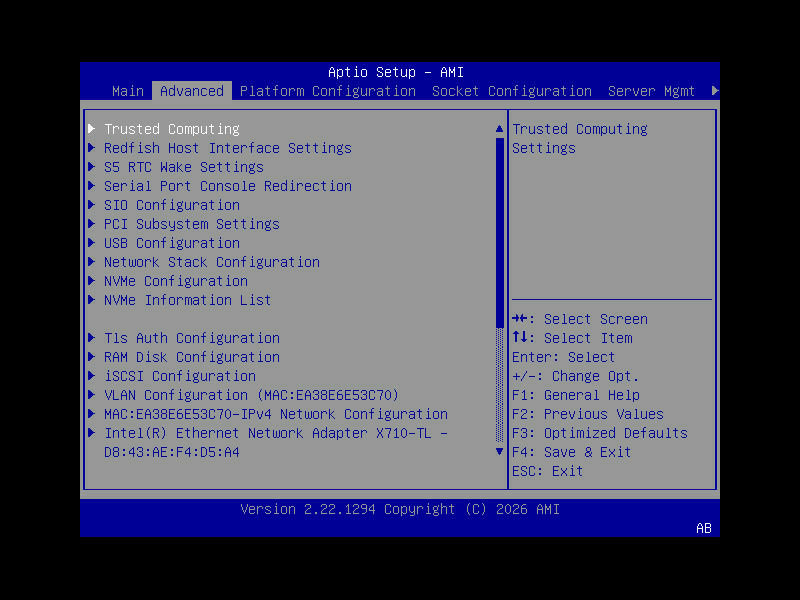Open Redfish Host Interface Settings
The image size is (800, 600).
(x=228, y=148)
